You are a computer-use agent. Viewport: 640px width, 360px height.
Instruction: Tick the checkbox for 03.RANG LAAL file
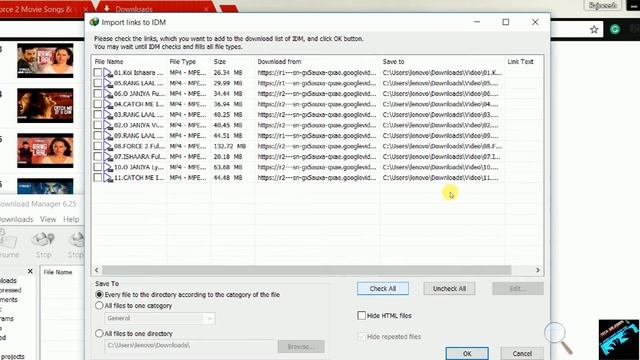[98, 115]
